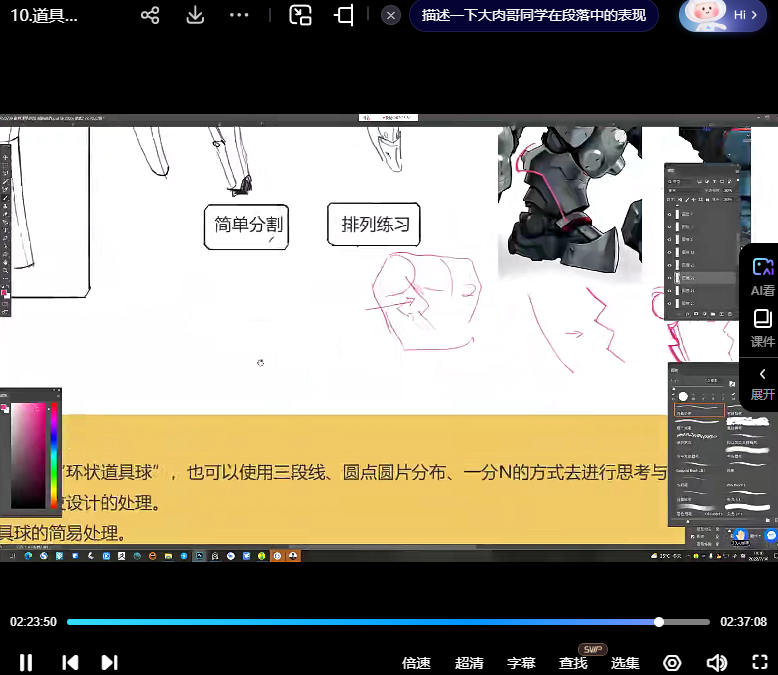Open the 字幕 subtitles menu
The width and height of the screenshot is (778, 675).
(x=521, y=662)
